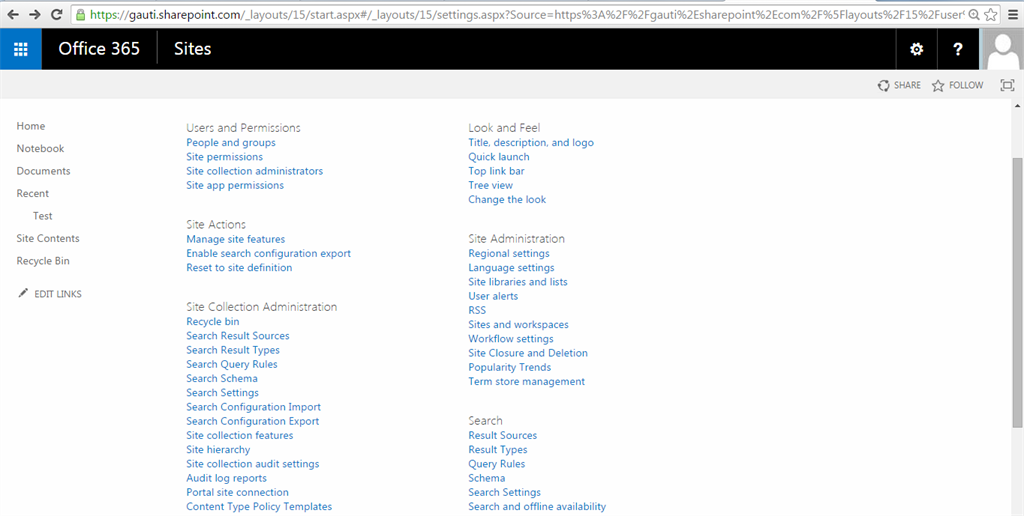Open Search Schema link
Viewport: 1024px width, 516px height.
point(222,378)
